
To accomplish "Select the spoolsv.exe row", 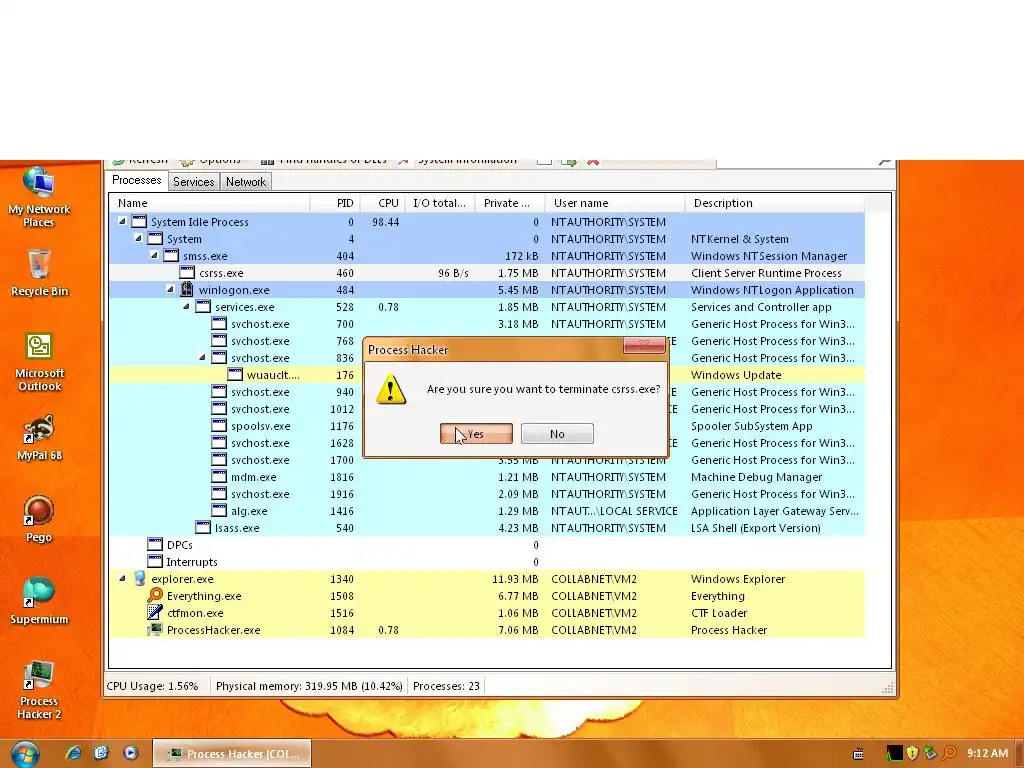I will 487,426.
